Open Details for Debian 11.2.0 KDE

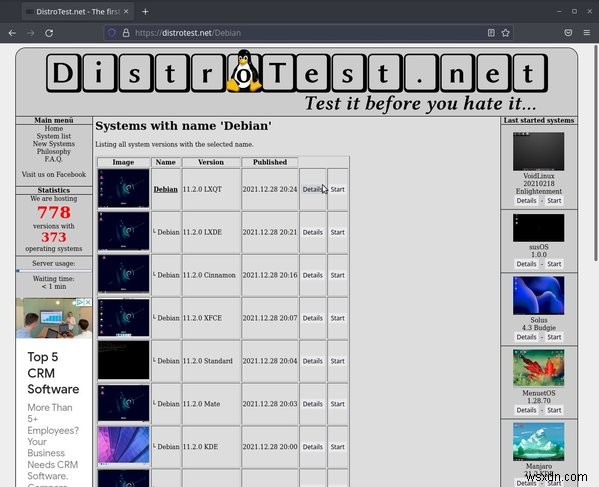pos(312,447)
